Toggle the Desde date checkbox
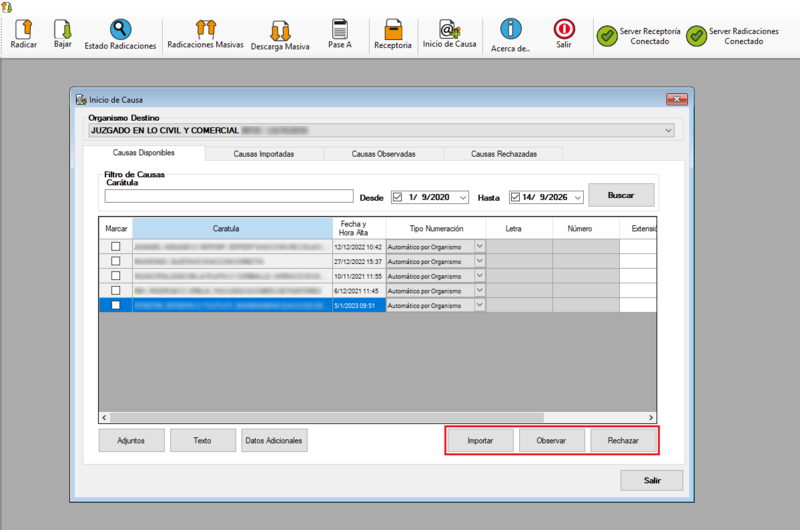The width and height of the screenshot is (800, 530). coord(397,197)
